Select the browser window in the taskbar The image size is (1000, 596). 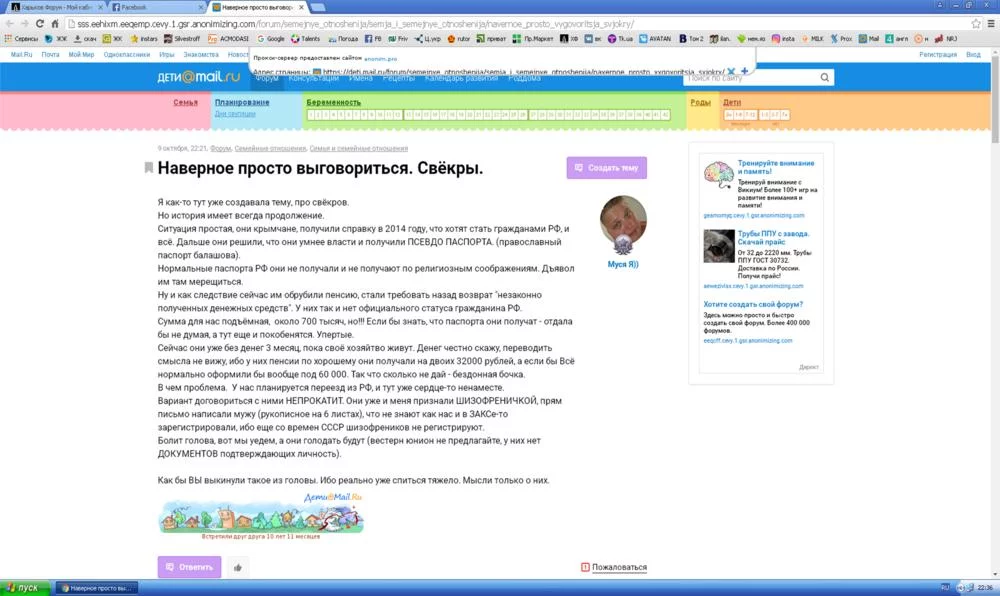(97, 588)
